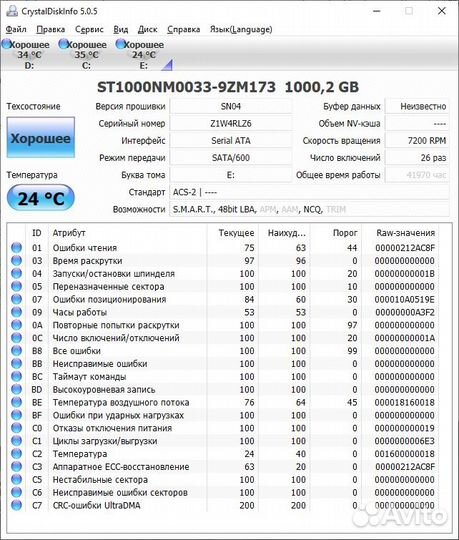The height and width of the screenshot is (540, 459).
Task: Select the Часы работы attribute text
Action: point(80,312)
